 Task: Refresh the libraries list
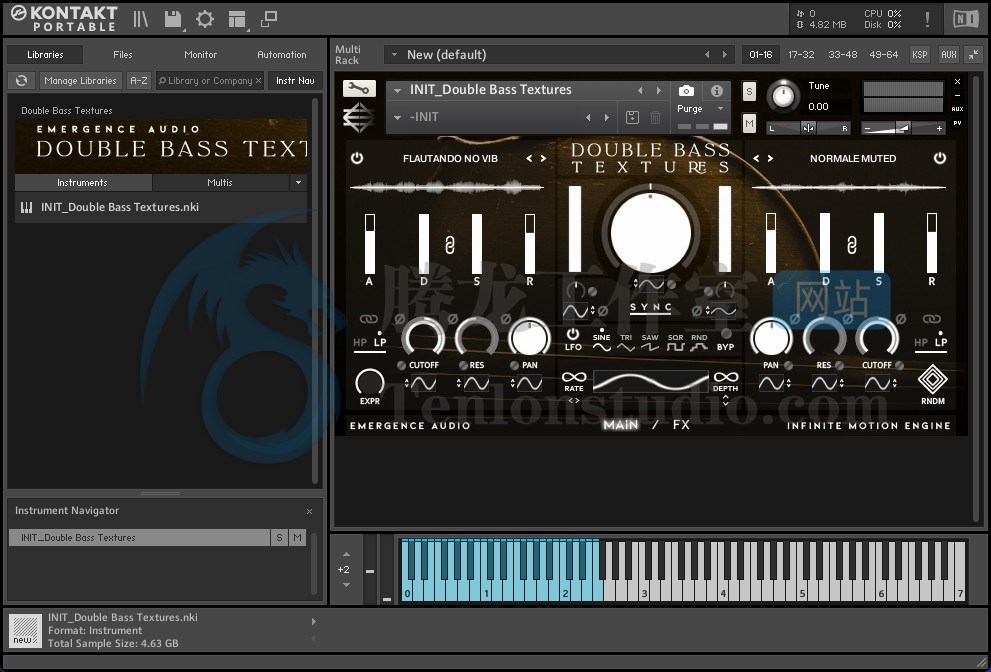point(21,80)
